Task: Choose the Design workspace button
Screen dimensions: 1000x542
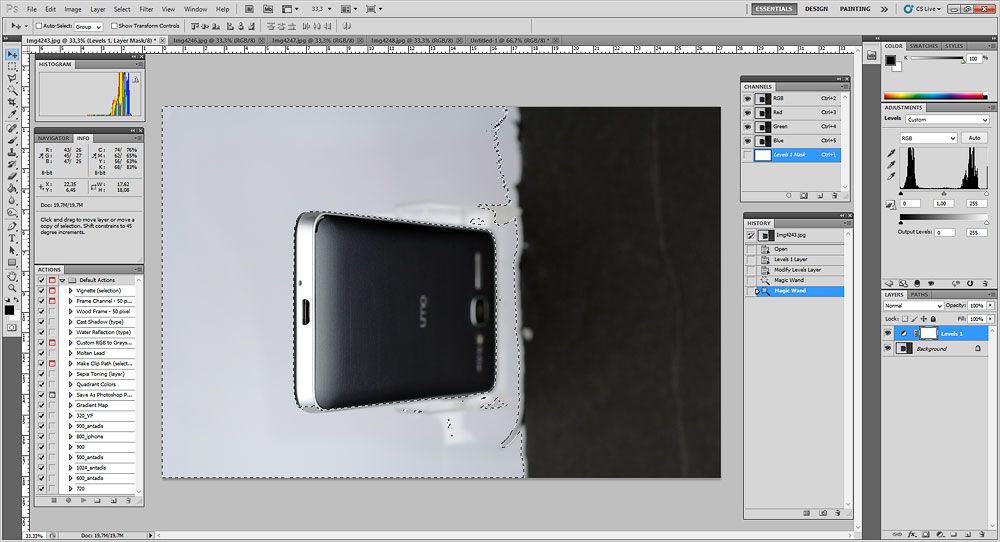Action: 816,9
